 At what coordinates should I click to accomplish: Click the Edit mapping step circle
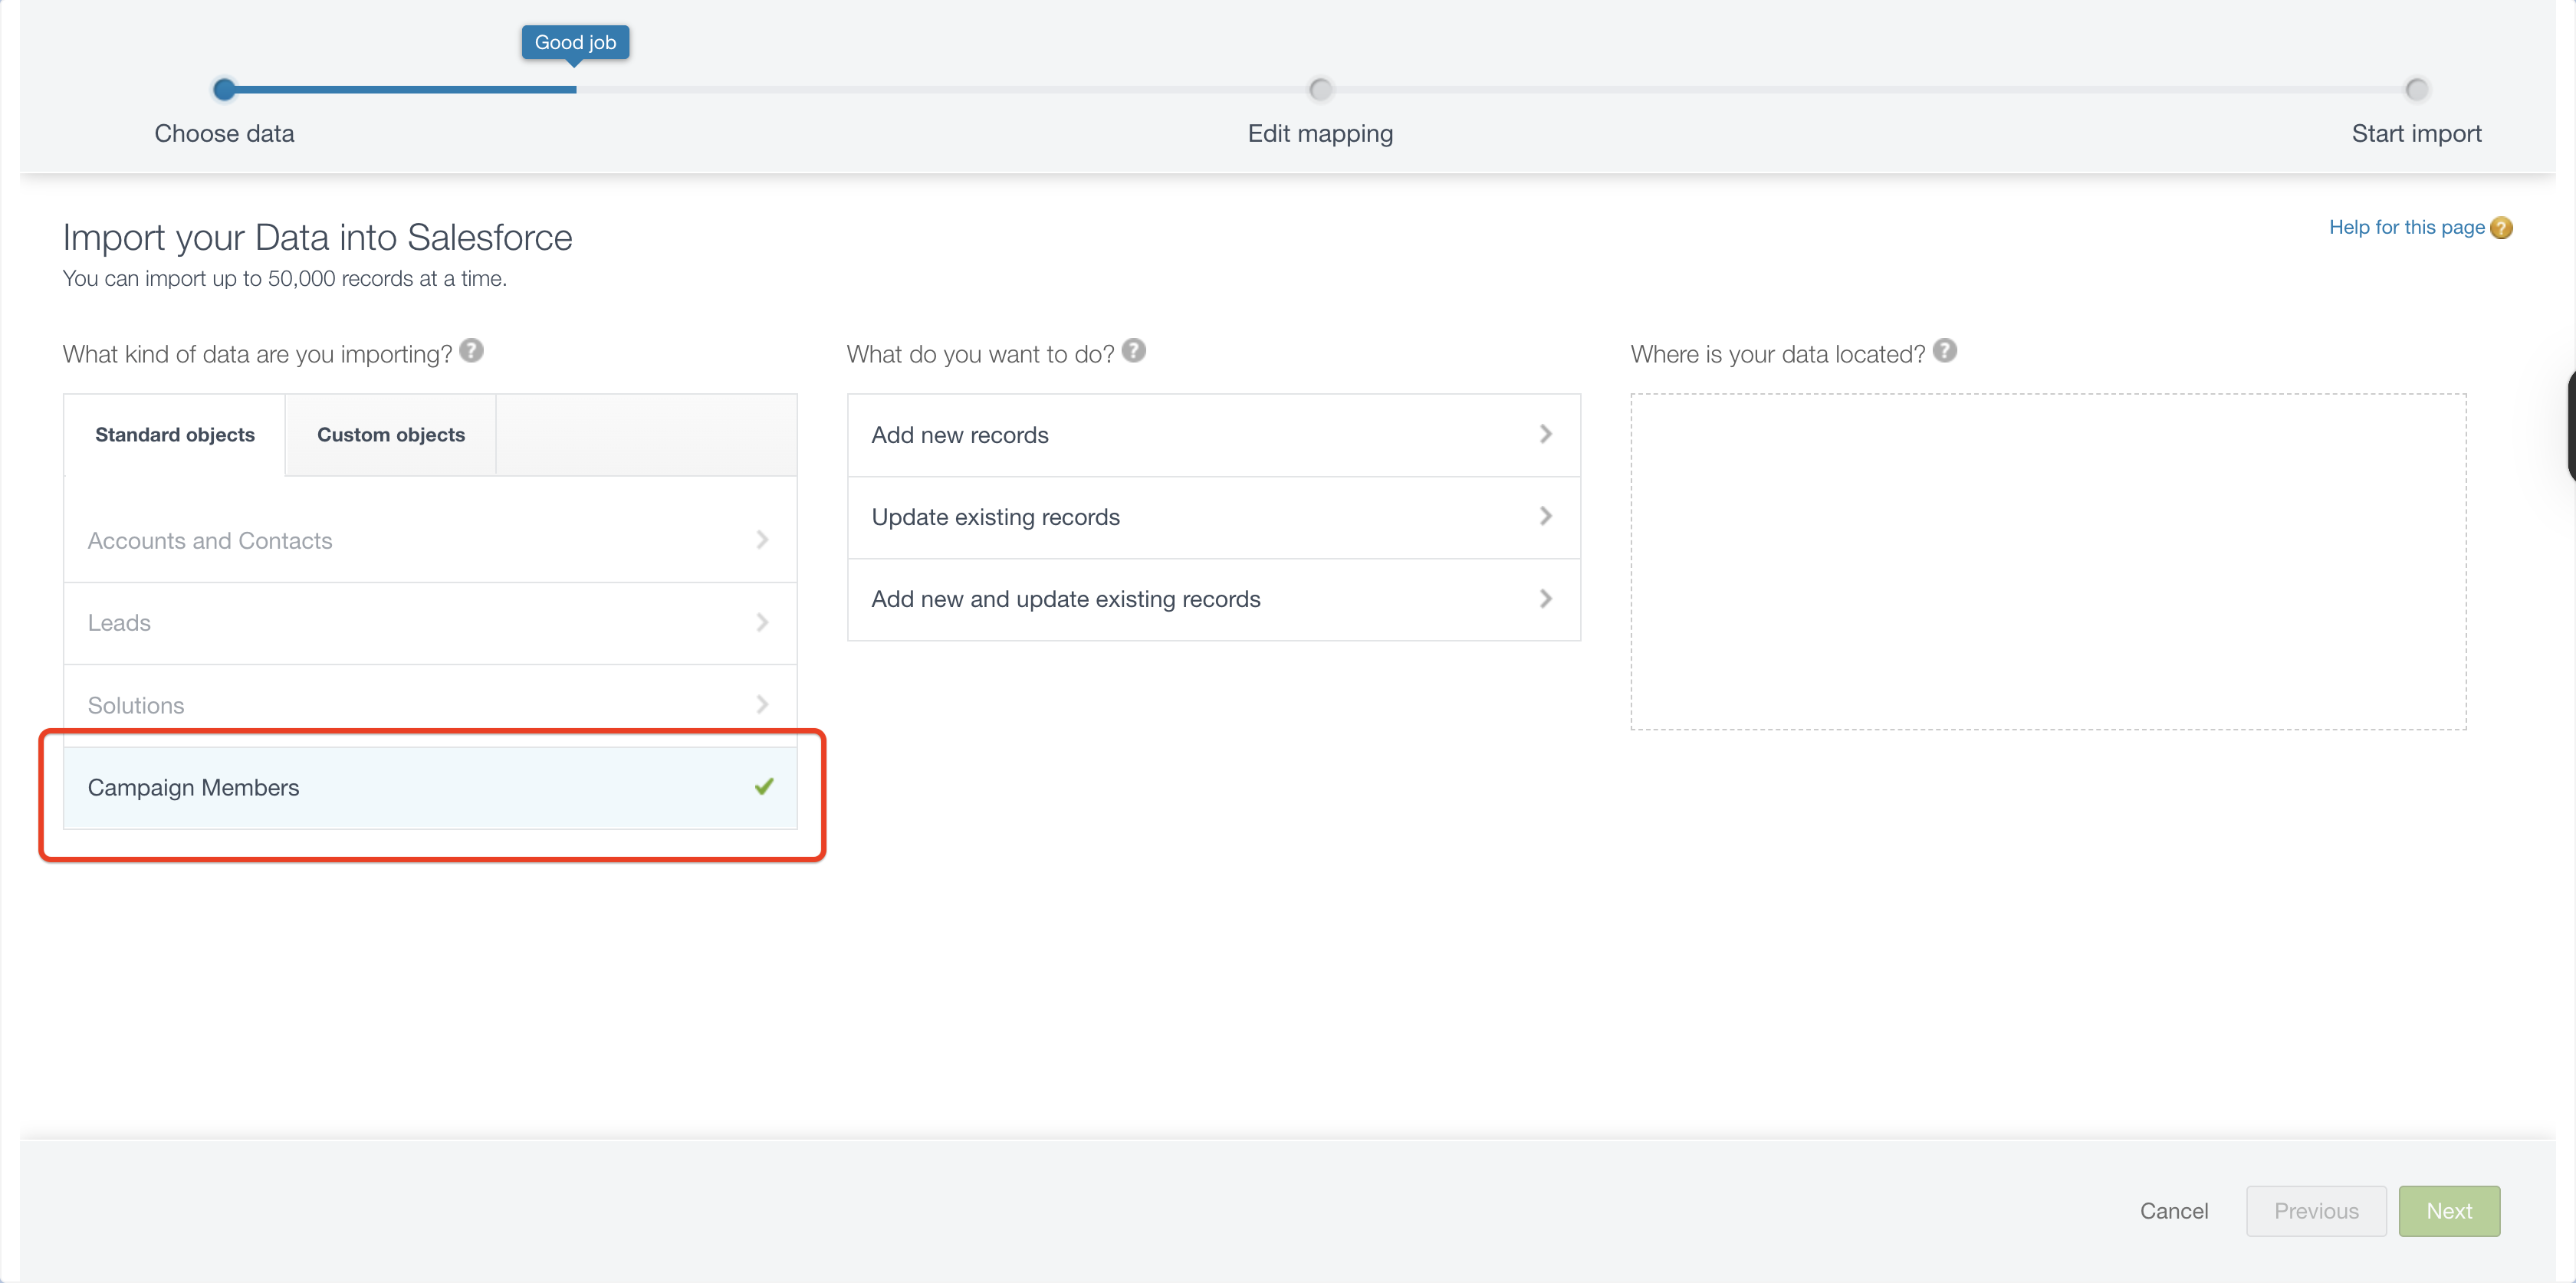click(x=1320, y=90)
